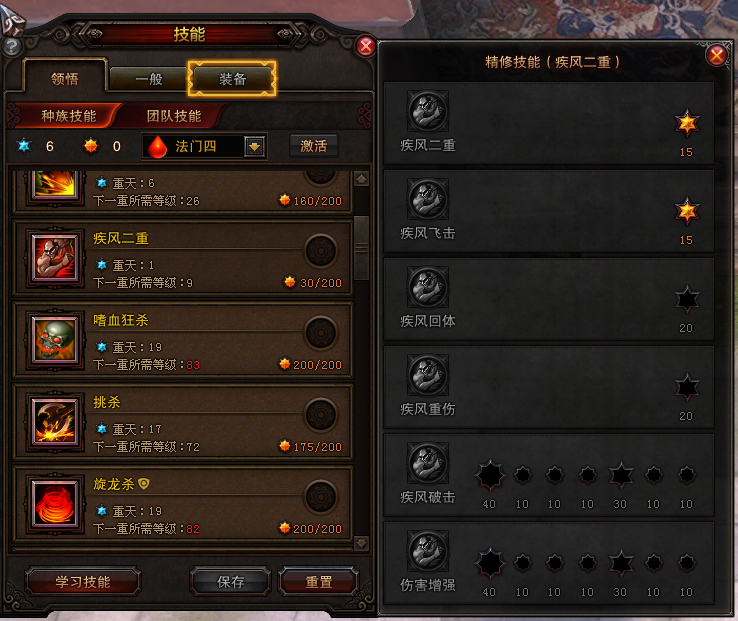Click the 学习技能 button
Screen dimensions: 738x621
(83, 581)
